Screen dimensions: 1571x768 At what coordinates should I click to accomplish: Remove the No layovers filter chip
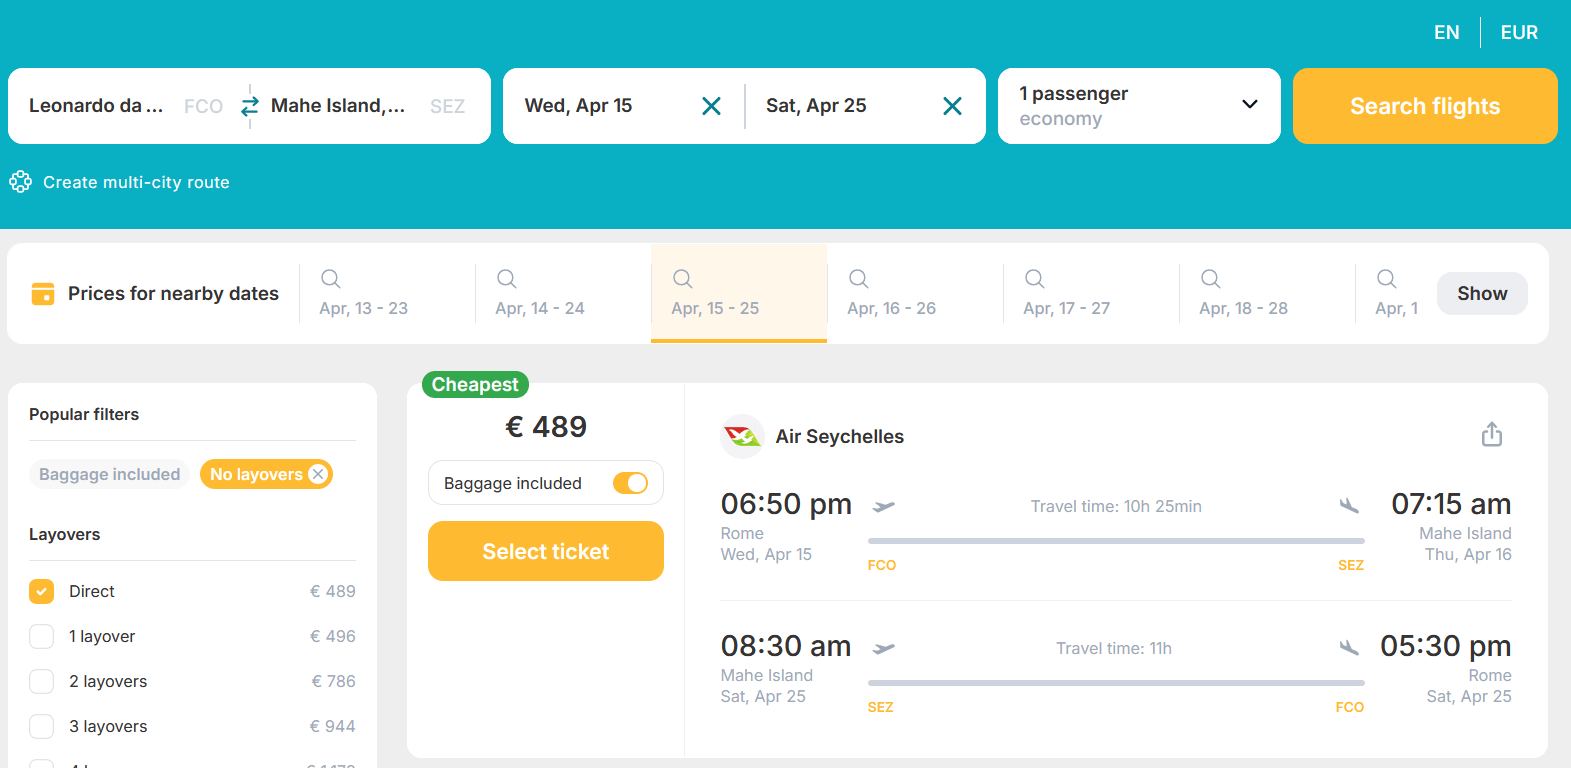point(318,474)
